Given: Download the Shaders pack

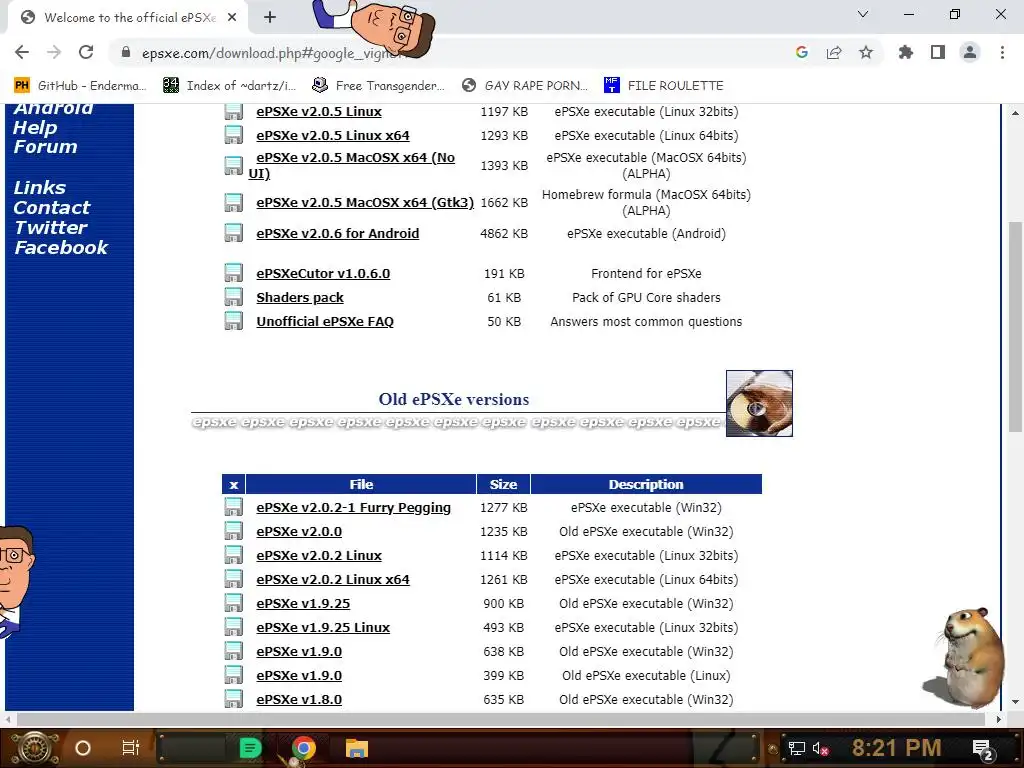Looking at the screenshot, I should tap(300, 297).
